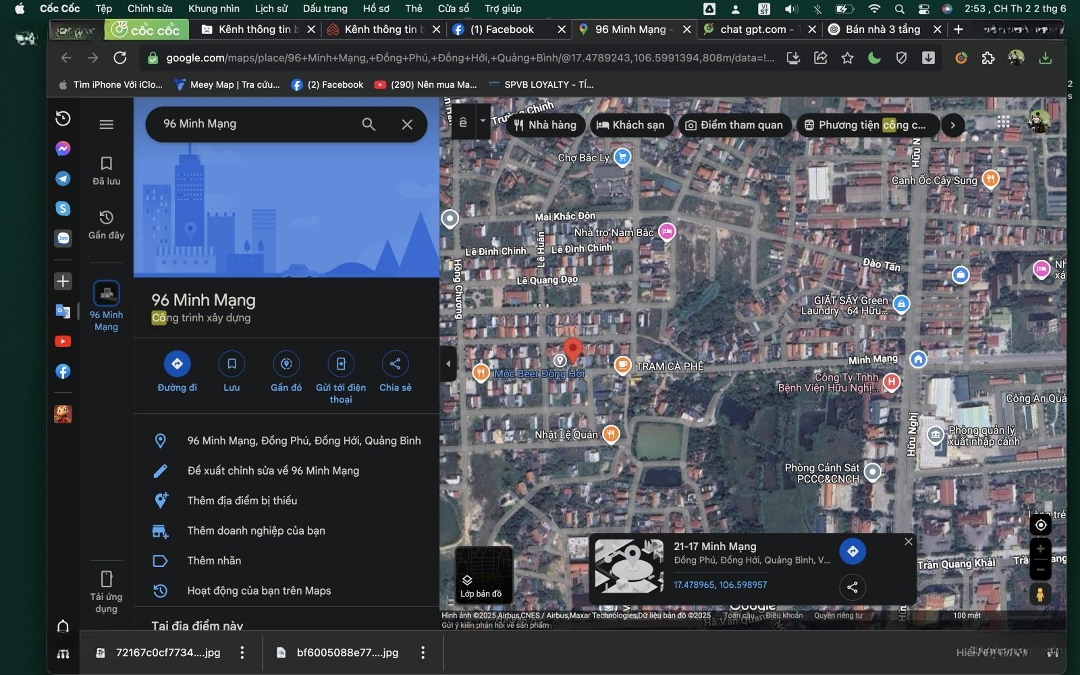Image resolution: width=1080 pixels, height=675 pixels.
Task: Click Thêm doanh nghiệp của bạn
Action: pos(256,531)
